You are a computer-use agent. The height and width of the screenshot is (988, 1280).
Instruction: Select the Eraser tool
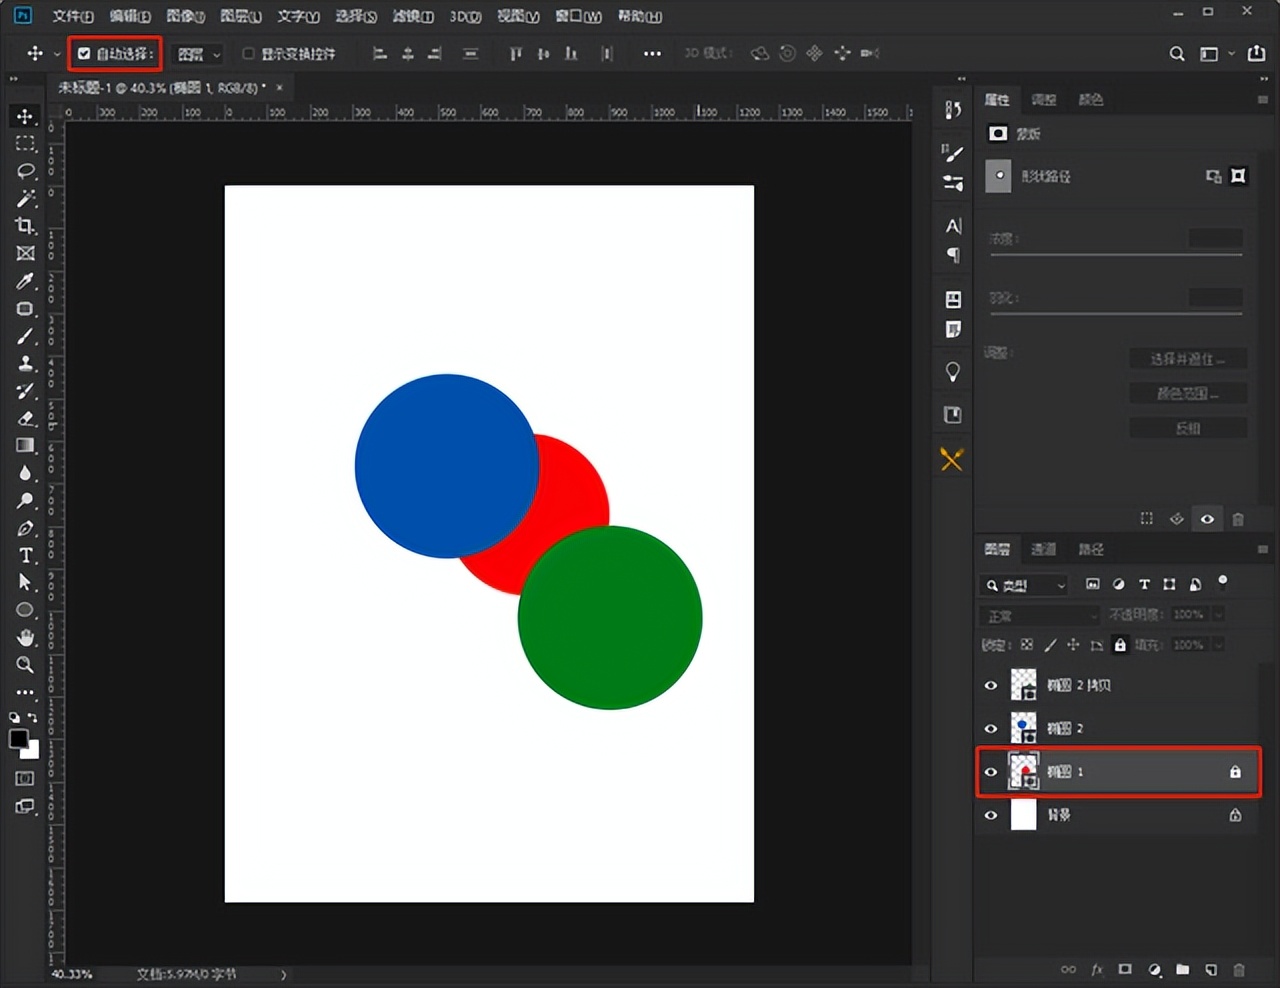(x=25, y=418)
